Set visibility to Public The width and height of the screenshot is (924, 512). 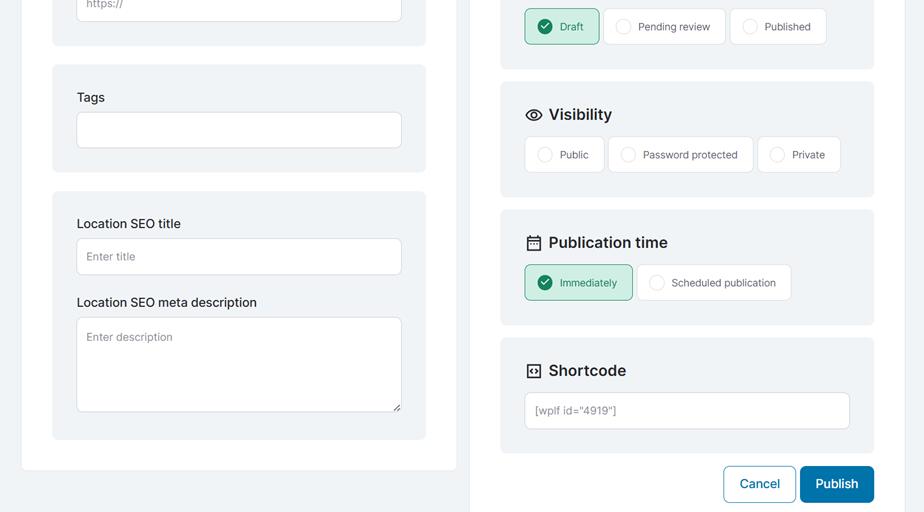click(x=564, y=154)
